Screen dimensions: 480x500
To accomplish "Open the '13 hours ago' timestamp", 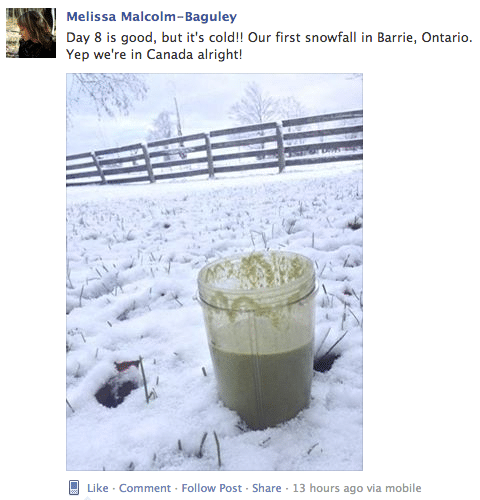I will tap(328, 488).
